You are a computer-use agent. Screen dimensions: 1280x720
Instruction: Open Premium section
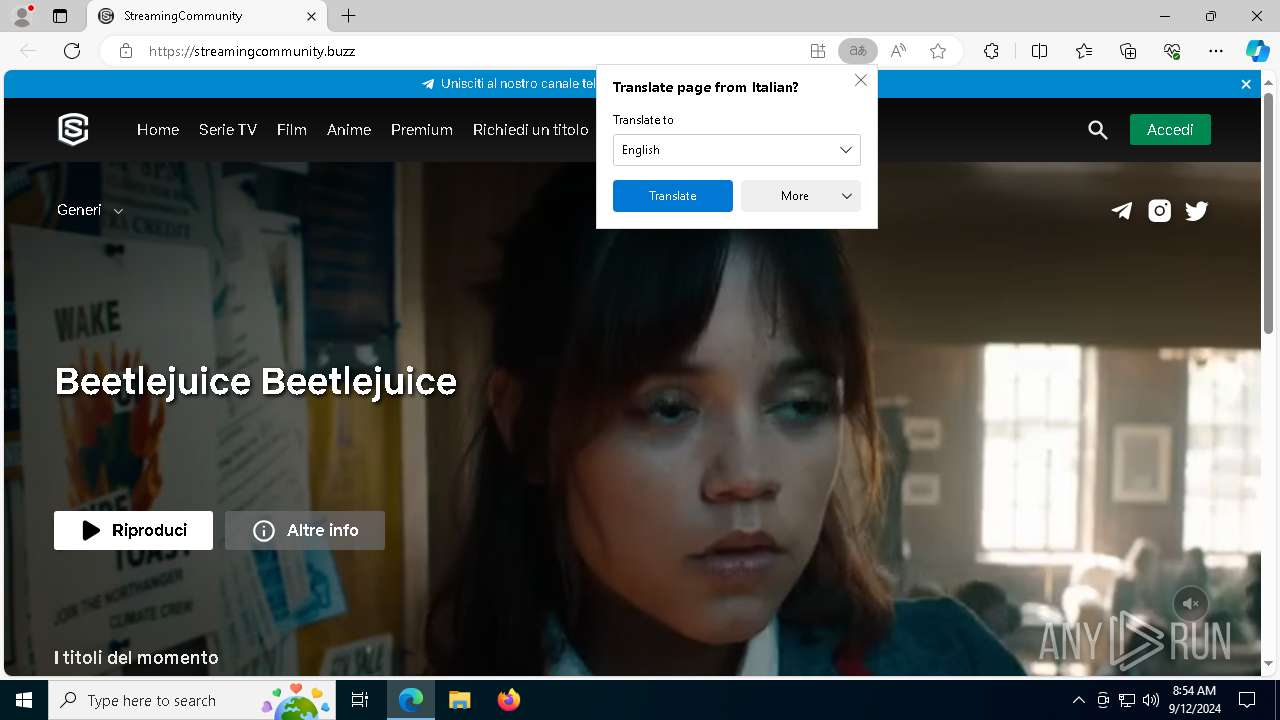pyautogui.click(x=422, y=130)
